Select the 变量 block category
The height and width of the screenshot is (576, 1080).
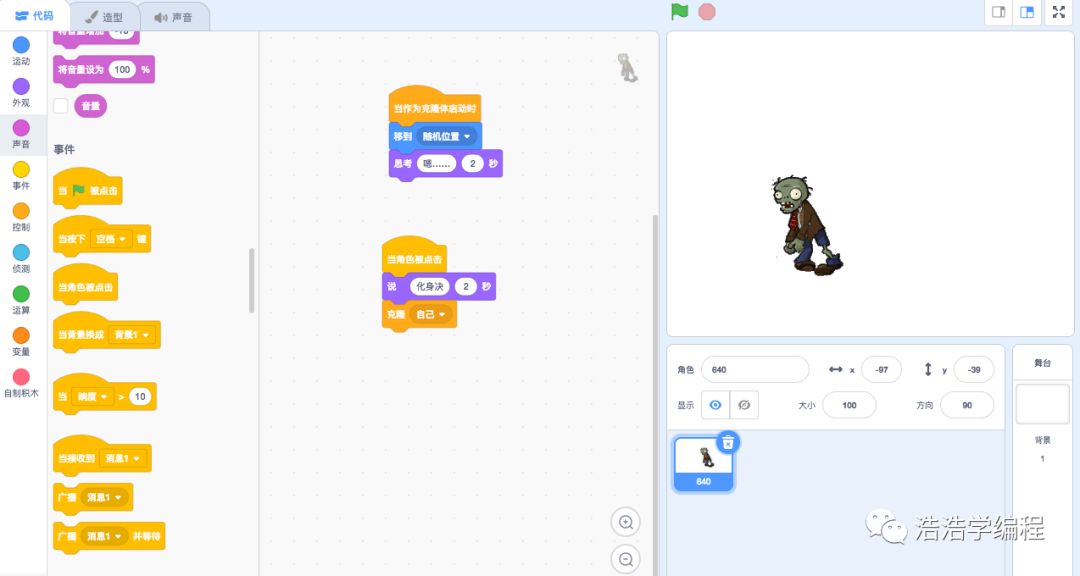(x=21, y=342)
